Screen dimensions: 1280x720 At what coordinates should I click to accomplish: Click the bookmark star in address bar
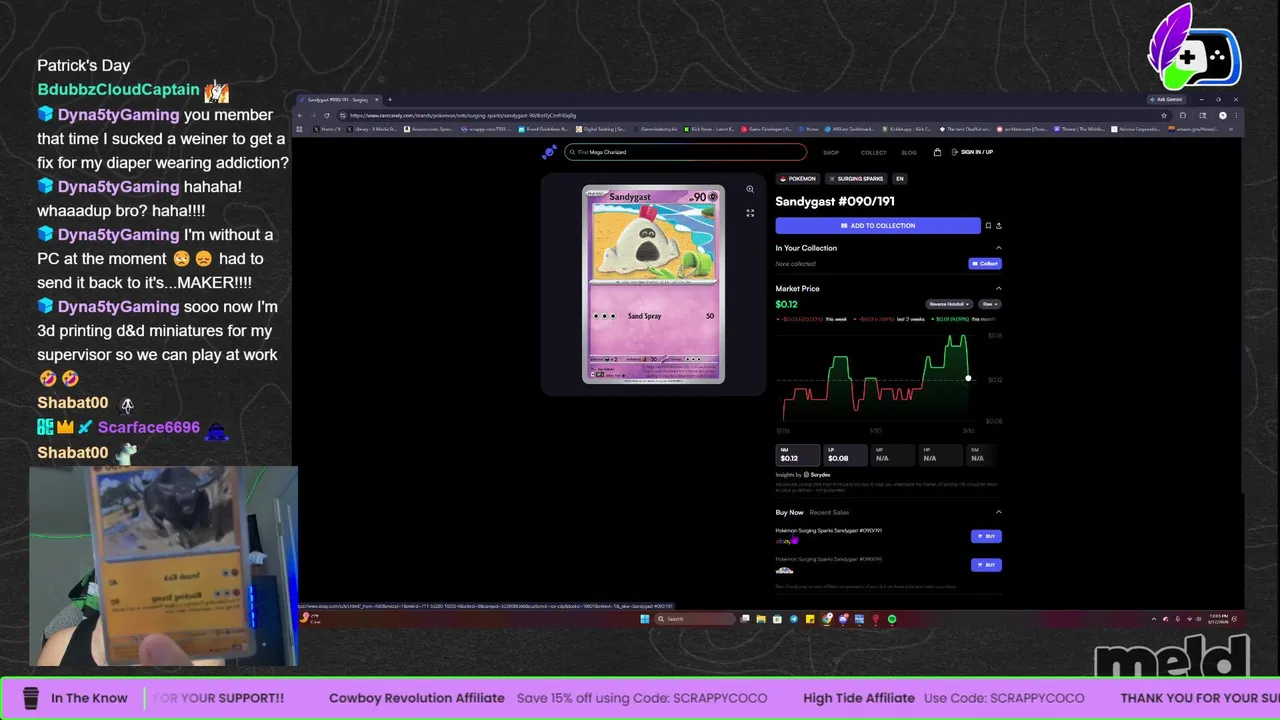pyautogui.click(x=1164, y=115)
